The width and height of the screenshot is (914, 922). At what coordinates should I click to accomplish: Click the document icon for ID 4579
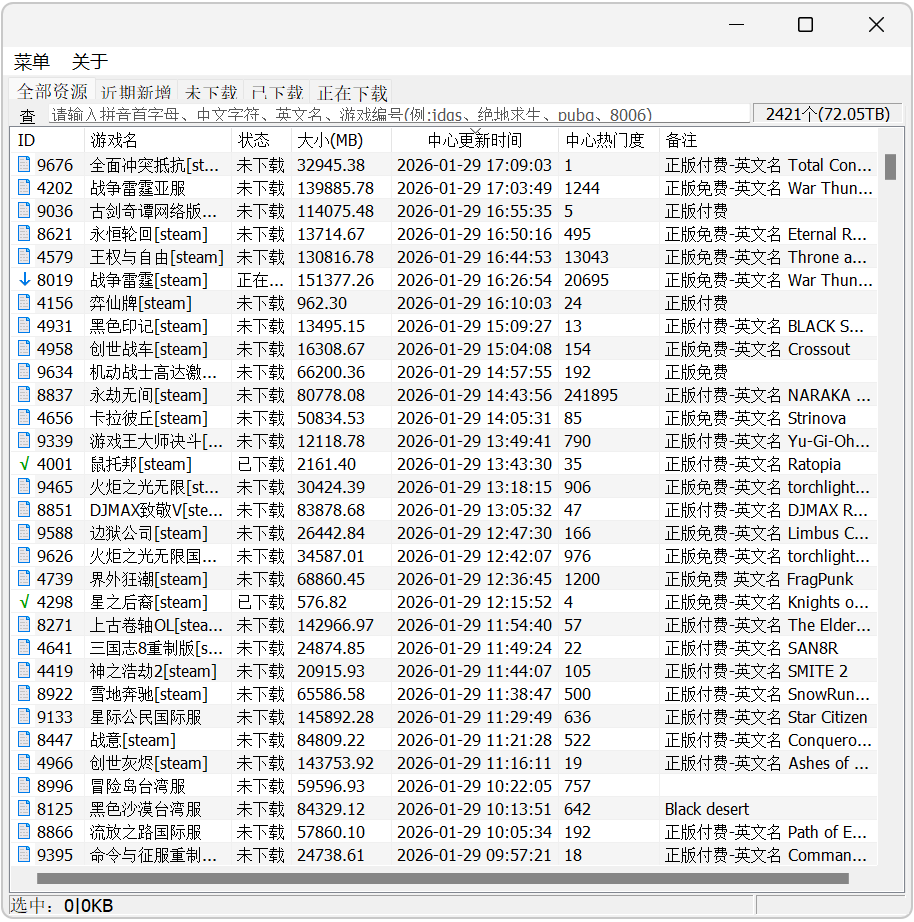click(x=24, y=256)
